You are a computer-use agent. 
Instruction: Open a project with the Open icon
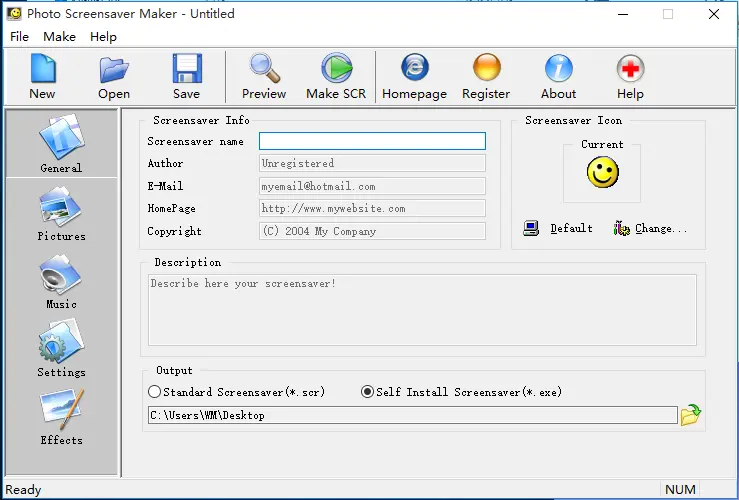(x=114, y=70)
